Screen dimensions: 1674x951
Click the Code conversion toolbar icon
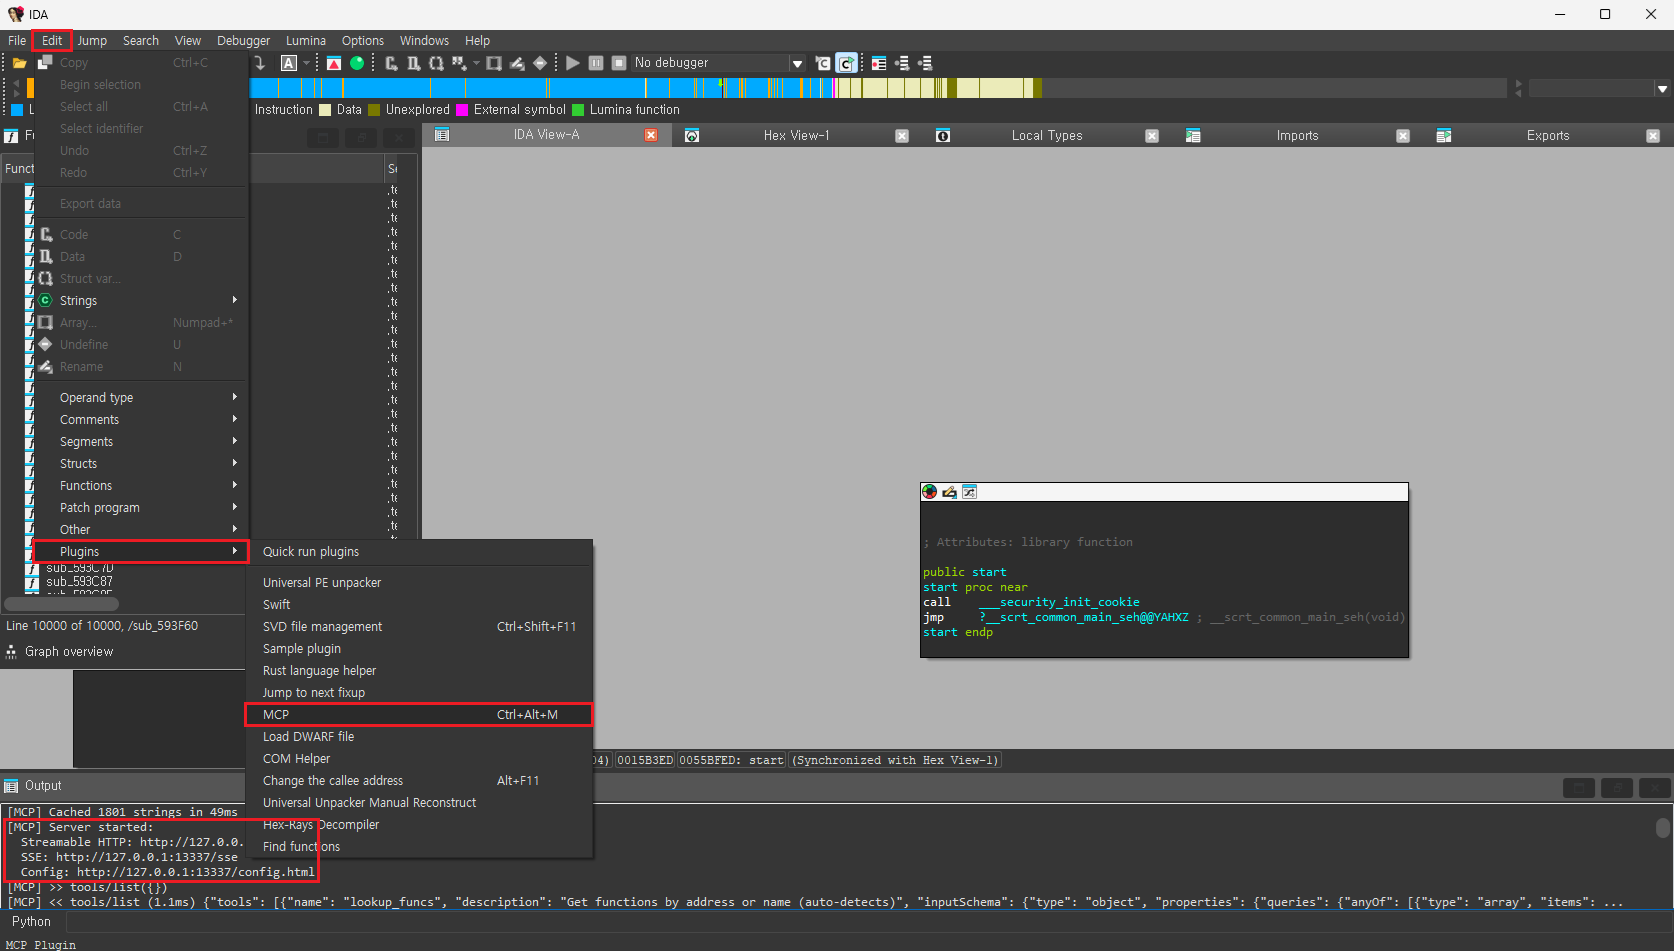click(x=391, y=63)
